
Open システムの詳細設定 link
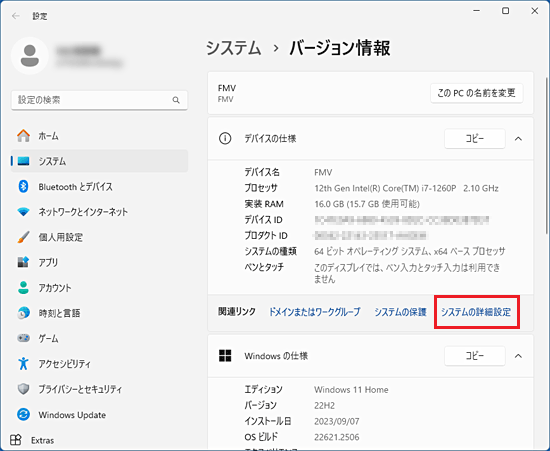pos(476,312)
